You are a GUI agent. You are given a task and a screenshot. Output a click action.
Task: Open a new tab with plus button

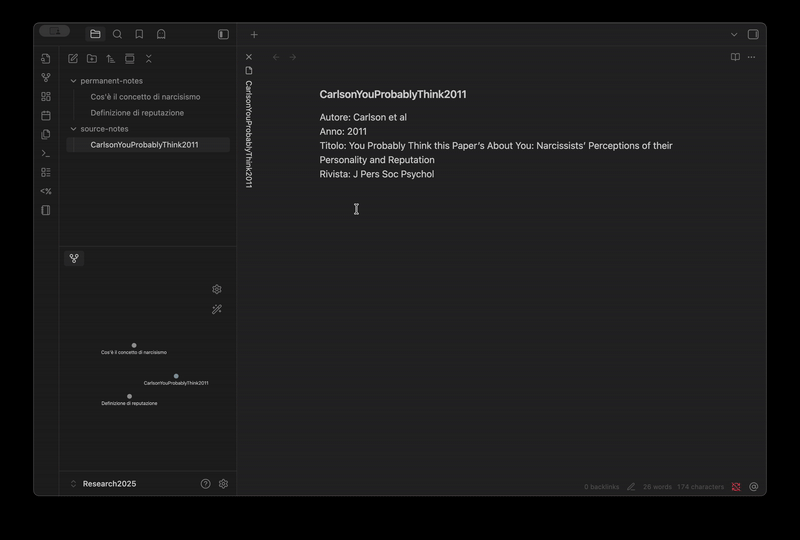pos(254,34)
